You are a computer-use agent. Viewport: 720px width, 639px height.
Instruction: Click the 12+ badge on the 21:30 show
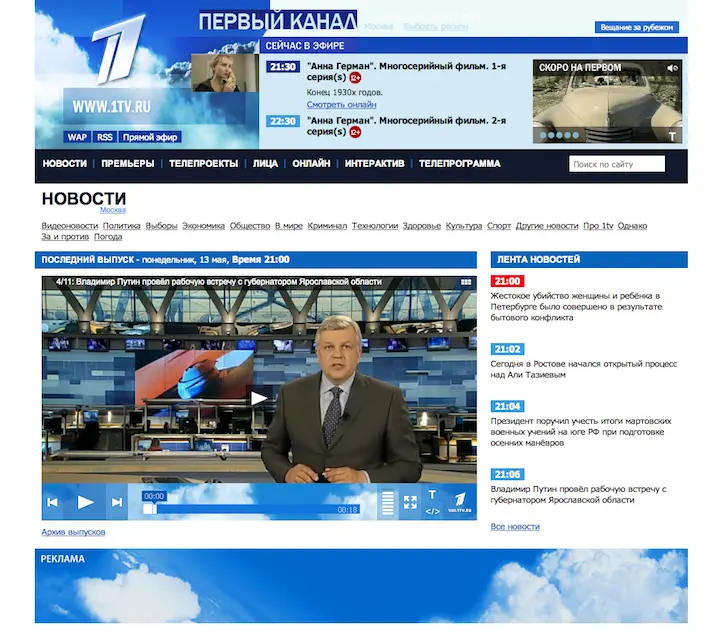tap(355, 78)
